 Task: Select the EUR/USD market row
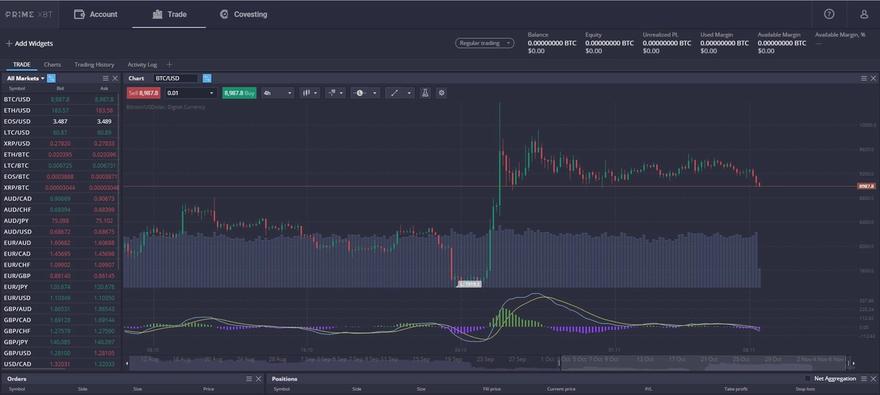(61, 298)
